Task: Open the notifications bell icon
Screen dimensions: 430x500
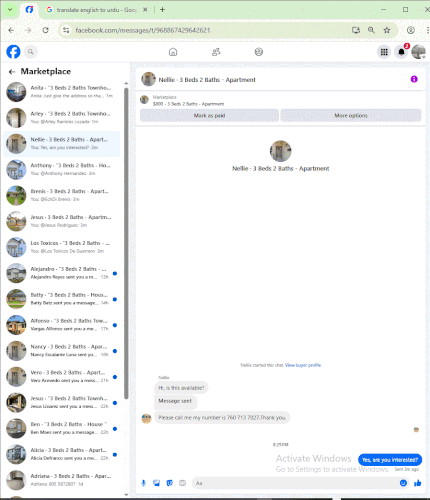Action: (x=401, y=52)
